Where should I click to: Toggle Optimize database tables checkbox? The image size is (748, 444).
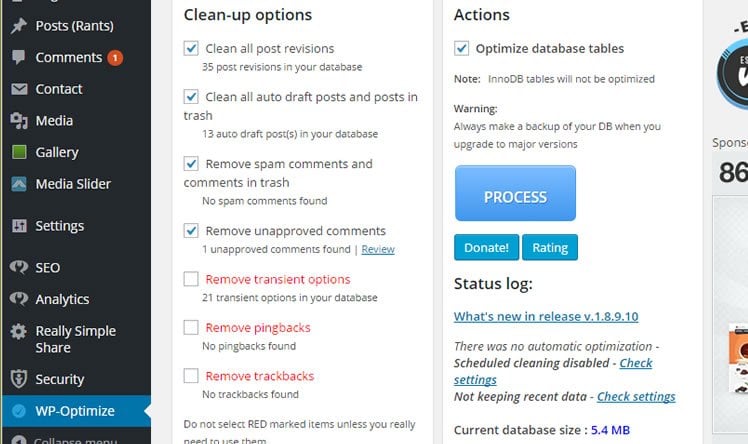pyautogui.click(x=461, y=48)
